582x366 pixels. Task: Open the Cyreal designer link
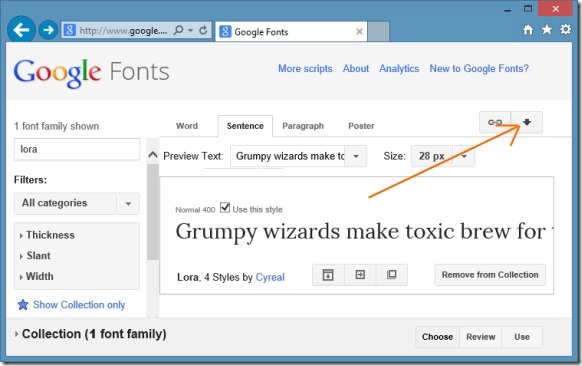coord(270,277)
